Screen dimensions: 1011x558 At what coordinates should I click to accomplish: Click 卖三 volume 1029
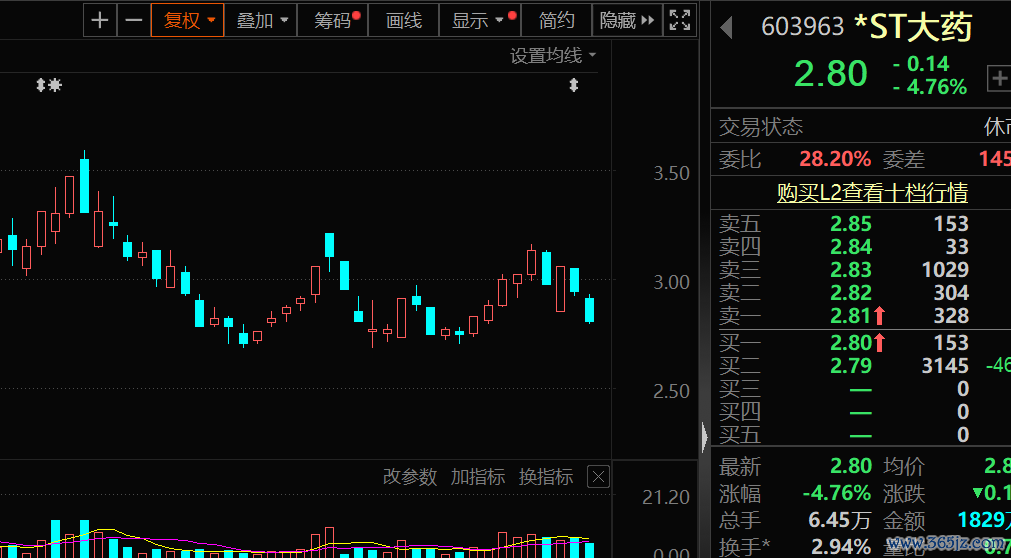click(x=945, y=270)
